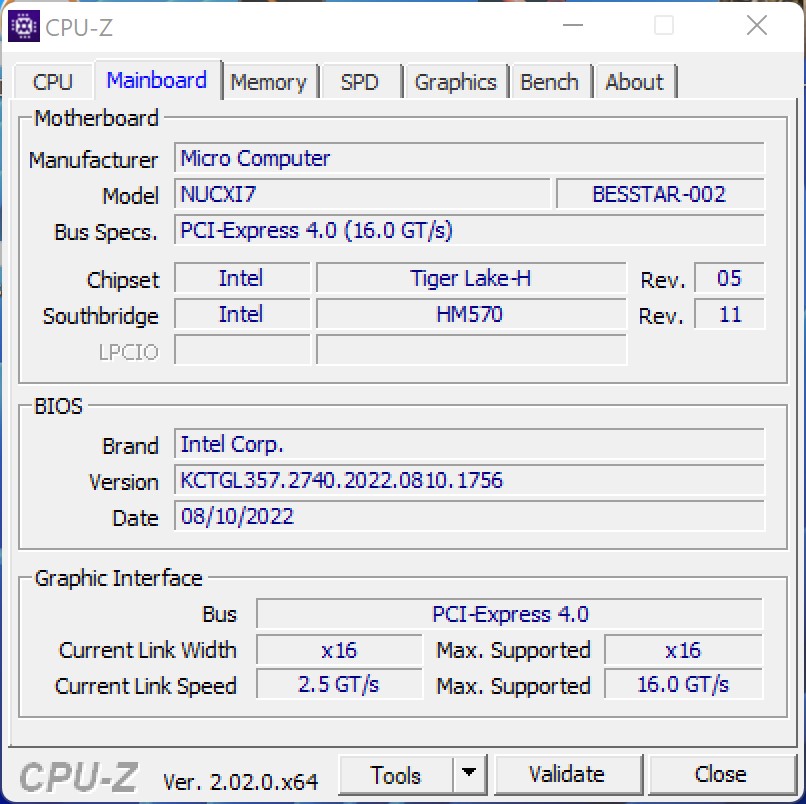806x804 pixels.
Task: Click the Southbridge Rev. '11' value
Action: 729,314
